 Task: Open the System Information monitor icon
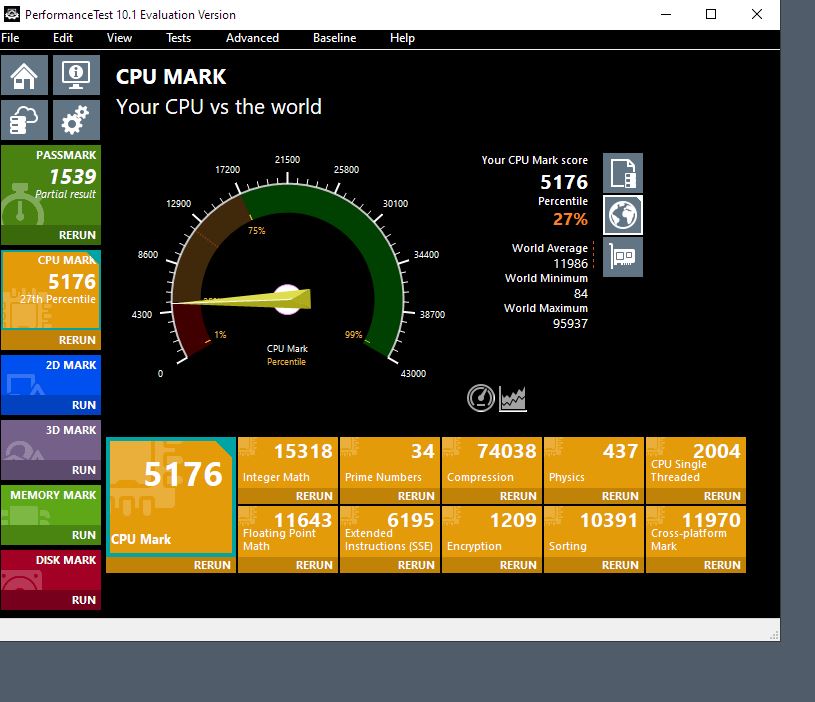tap(76, 75)
